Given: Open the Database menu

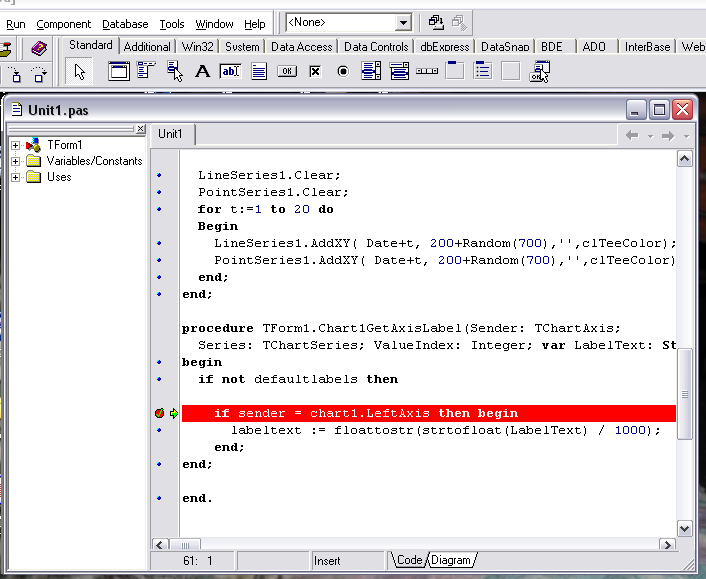Looking at the screenshot, I should click(x=125, y=24).
